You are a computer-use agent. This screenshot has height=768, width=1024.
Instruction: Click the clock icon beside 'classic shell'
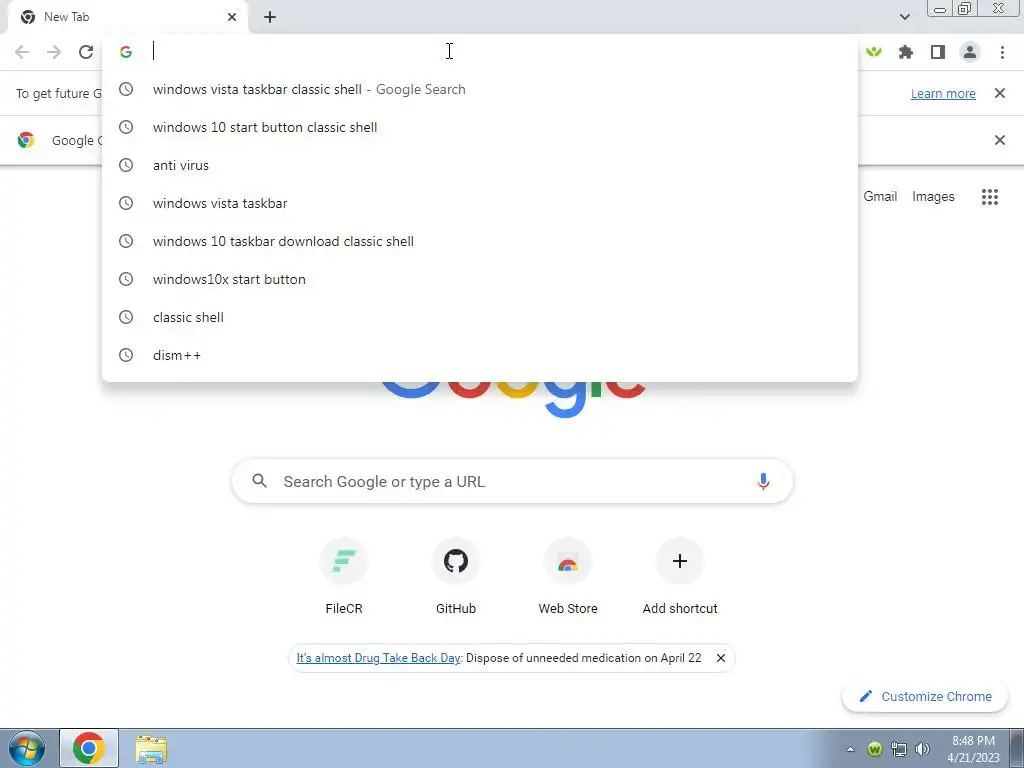tap(126, 317)
